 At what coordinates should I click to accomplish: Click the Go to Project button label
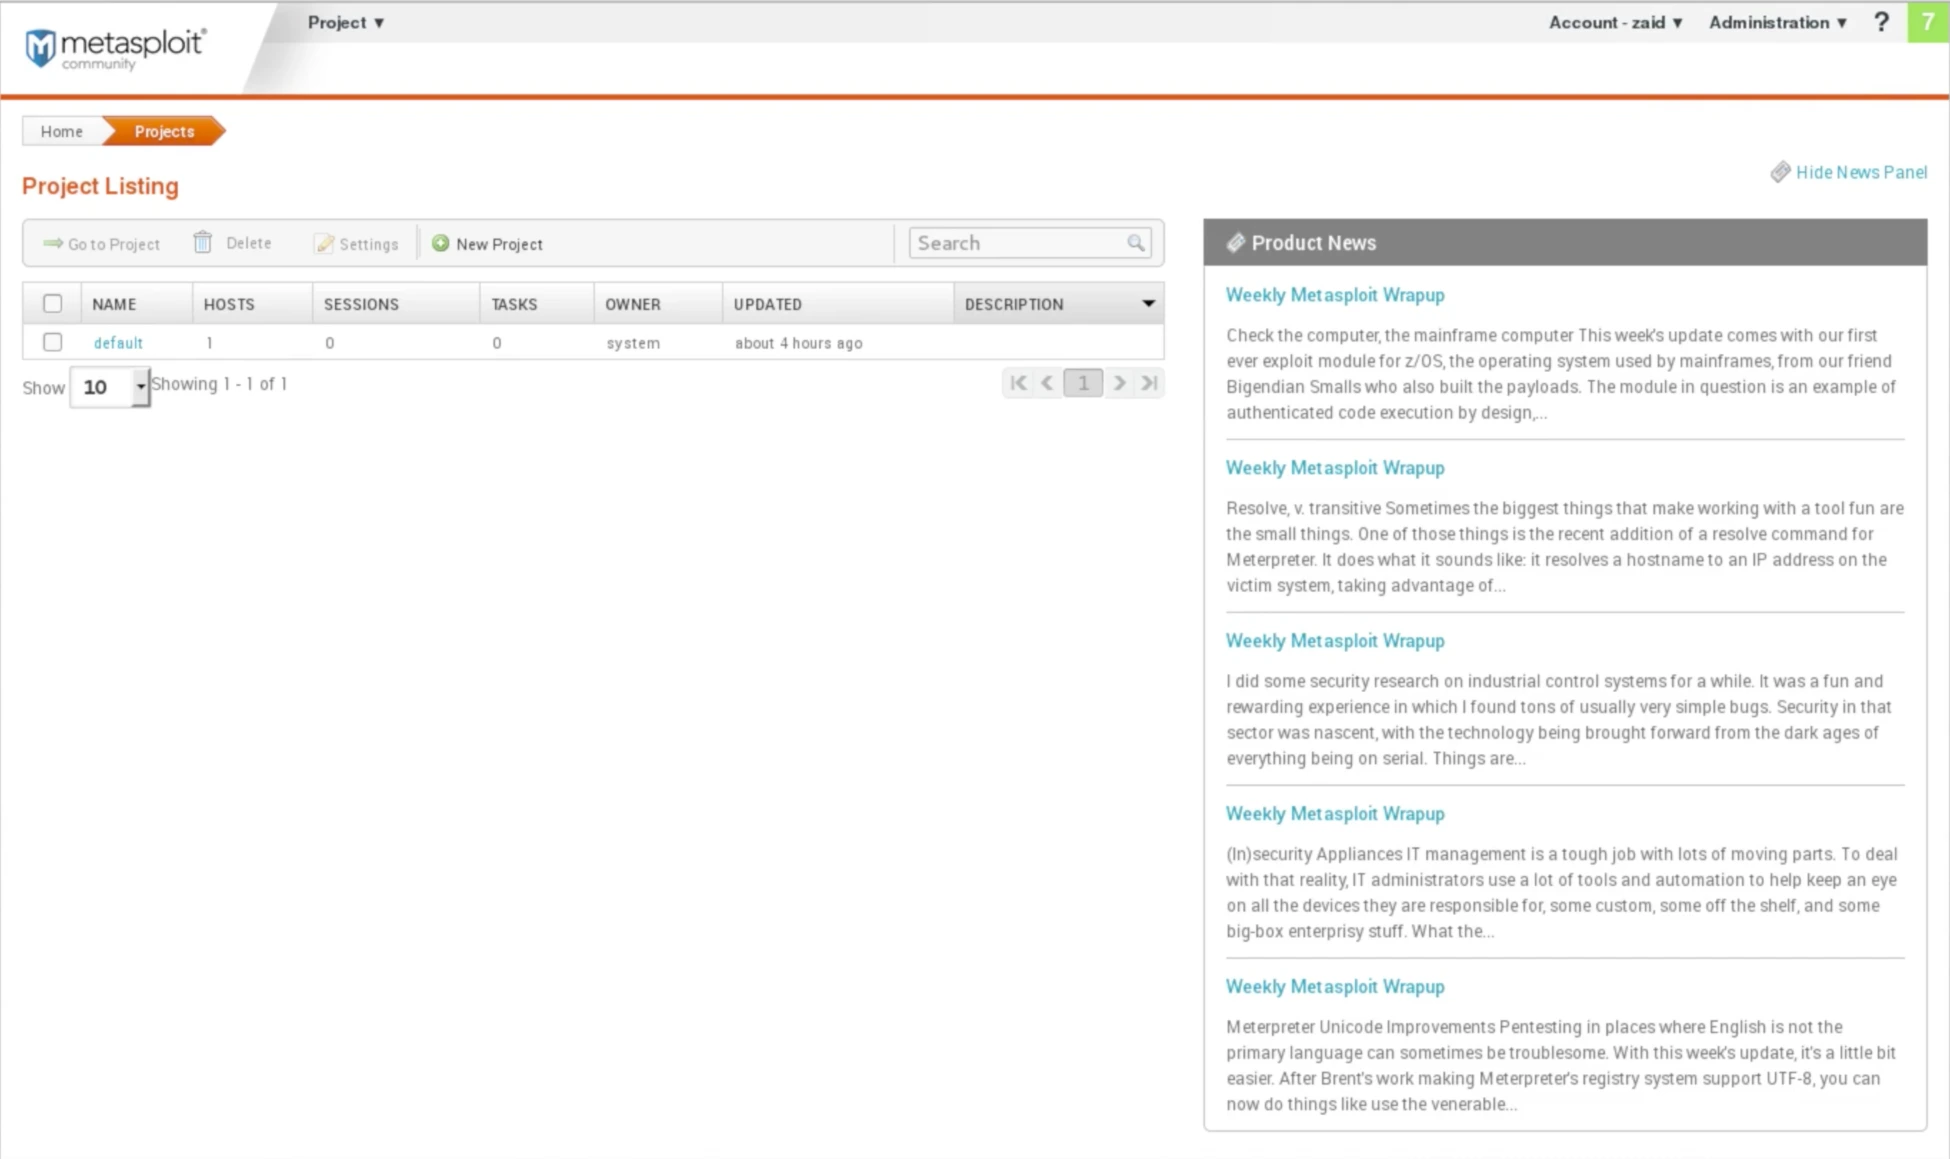point(114,244)
